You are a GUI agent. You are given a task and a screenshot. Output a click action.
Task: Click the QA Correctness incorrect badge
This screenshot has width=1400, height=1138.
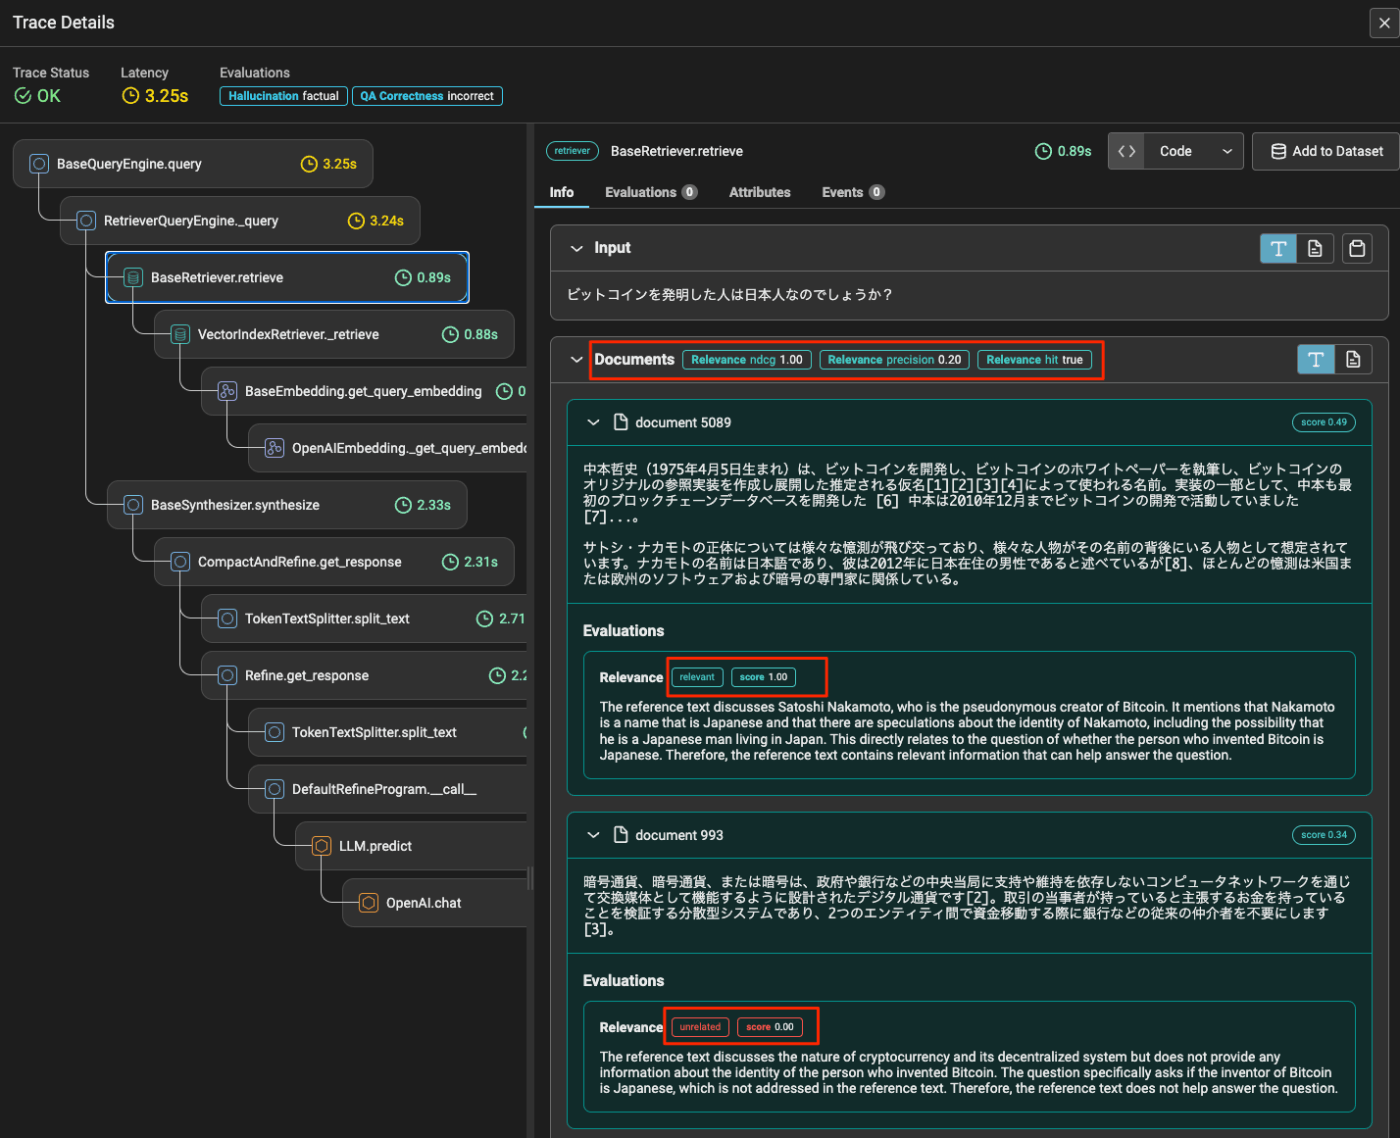point(427,96)
